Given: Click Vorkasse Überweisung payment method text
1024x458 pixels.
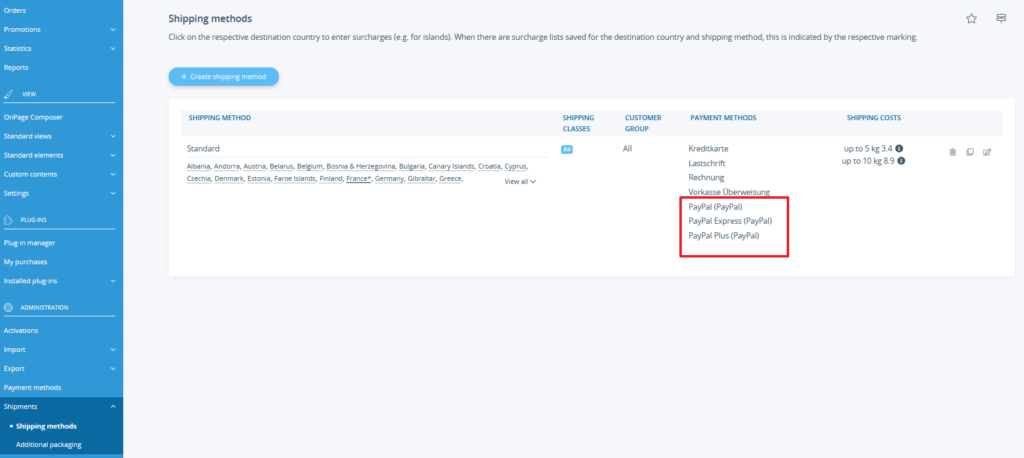Looking at the screenshot, I should pyautogui.click(x=729, y=192).
